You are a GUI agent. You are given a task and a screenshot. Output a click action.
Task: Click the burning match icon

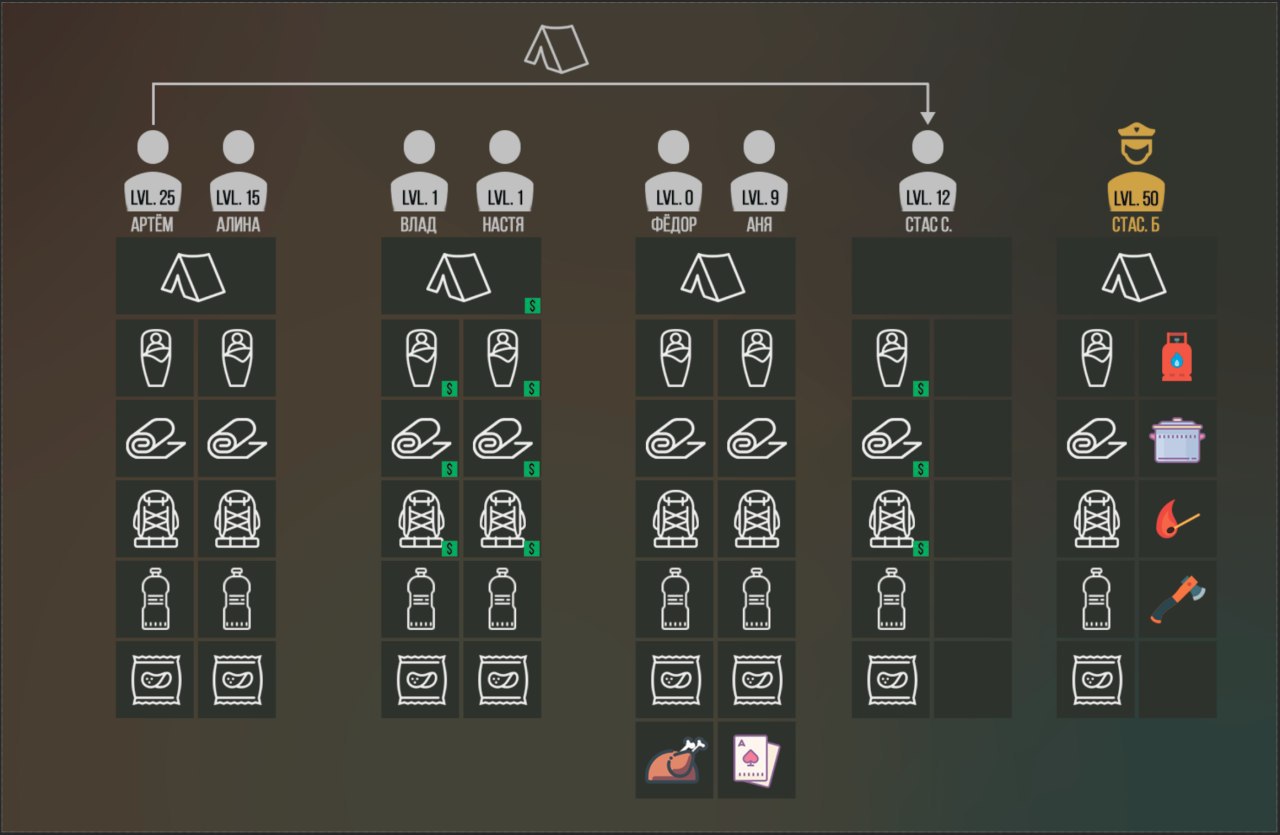pyautogui.click(x=1177, y=519)
